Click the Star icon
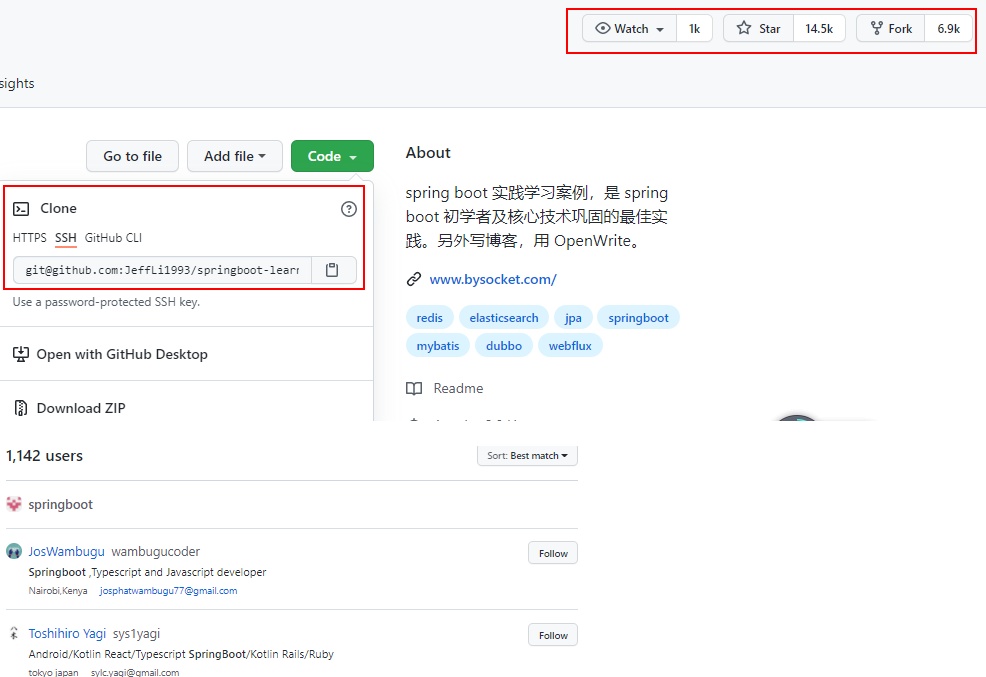The height and width of the screenshot is (677, 986). tap(744, 28)
